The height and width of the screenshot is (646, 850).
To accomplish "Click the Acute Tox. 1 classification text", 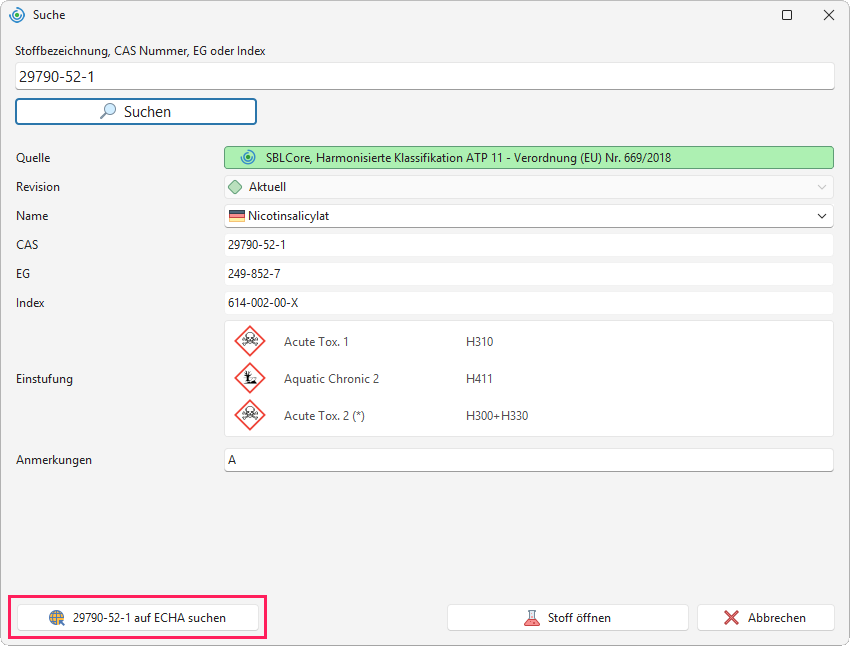I will tap(316, 342).
